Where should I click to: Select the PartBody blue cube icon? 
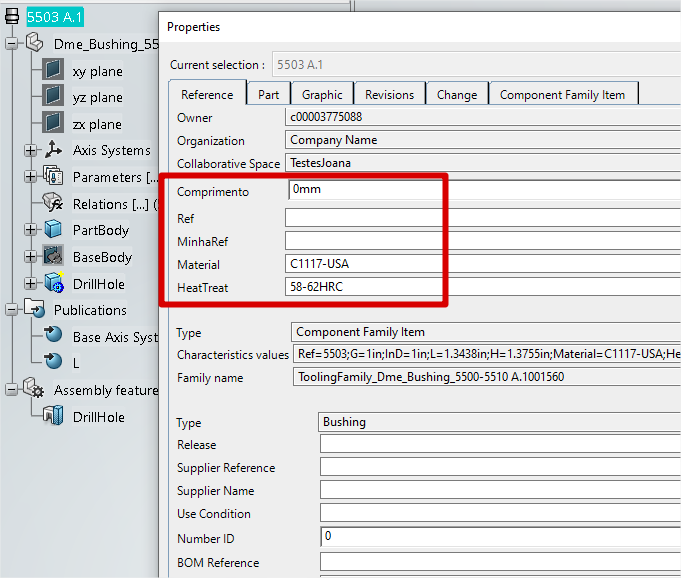53,230
